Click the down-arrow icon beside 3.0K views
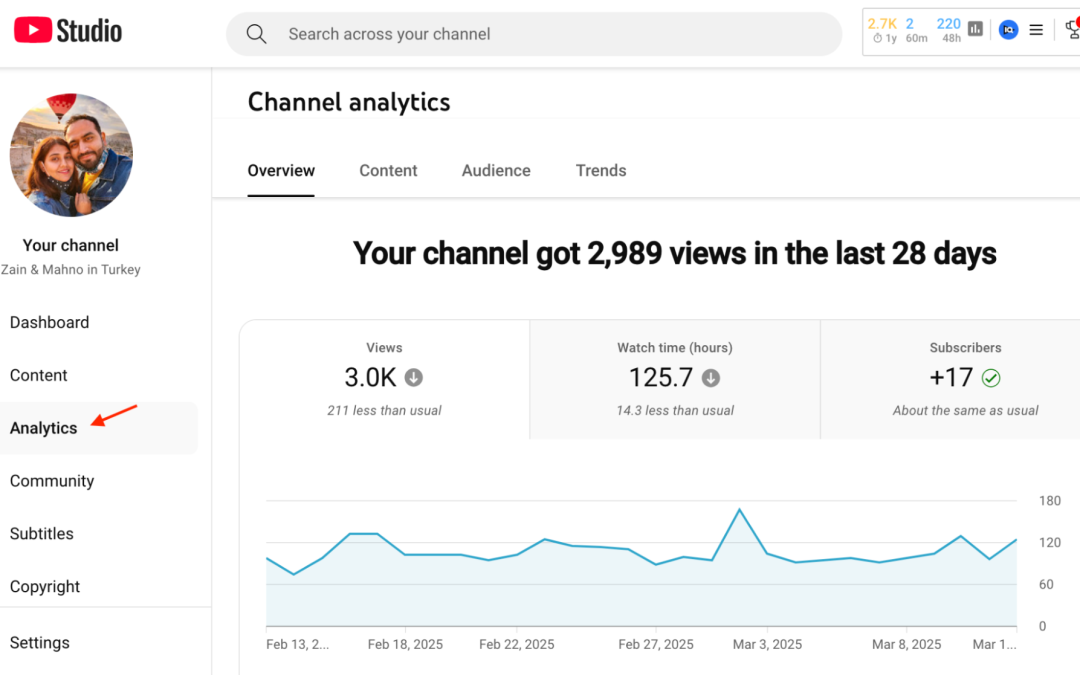This screenshot has height=675, width=1080. coord(414,378)
